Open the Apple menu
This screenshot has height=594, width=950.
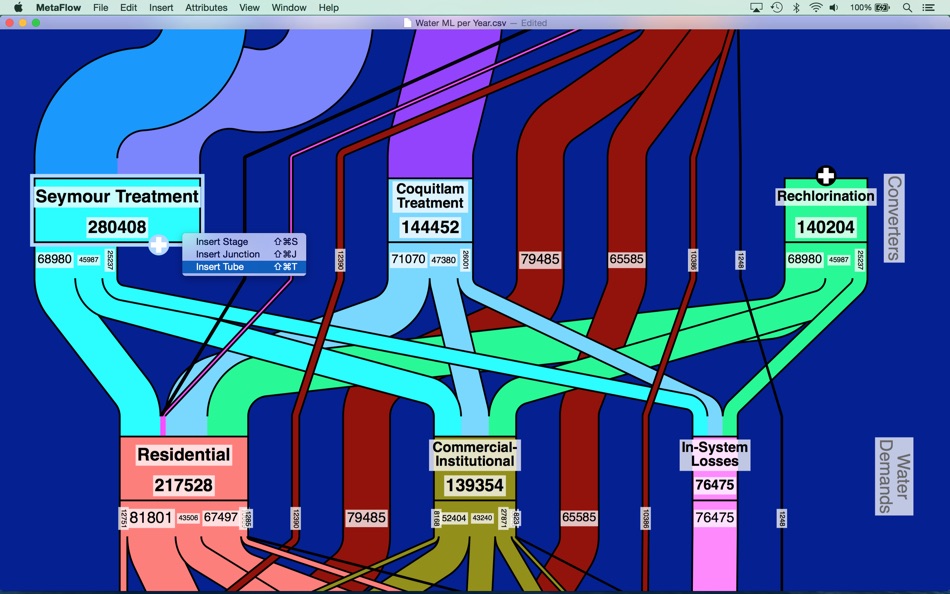click(x=18, y=7)
